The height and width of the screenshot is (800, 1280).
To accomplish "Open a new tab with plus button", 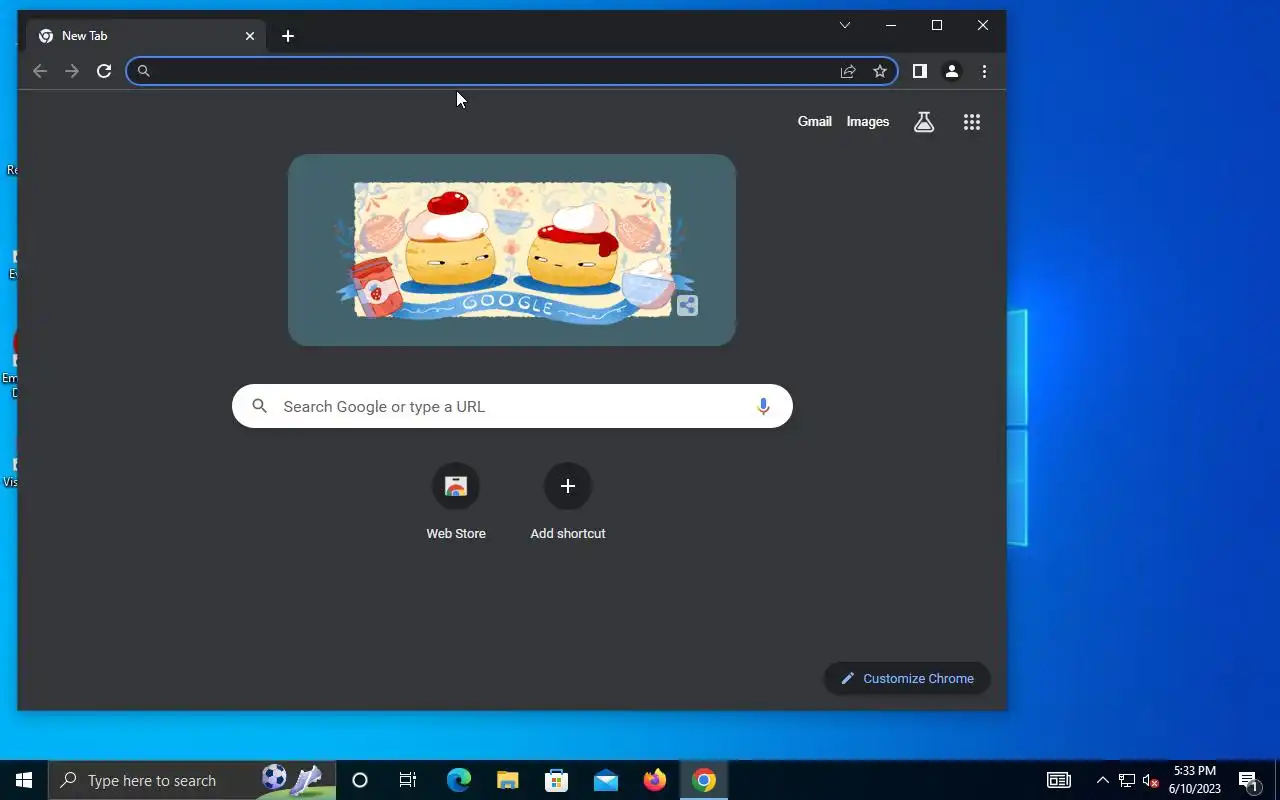I will tap(288, 36).
